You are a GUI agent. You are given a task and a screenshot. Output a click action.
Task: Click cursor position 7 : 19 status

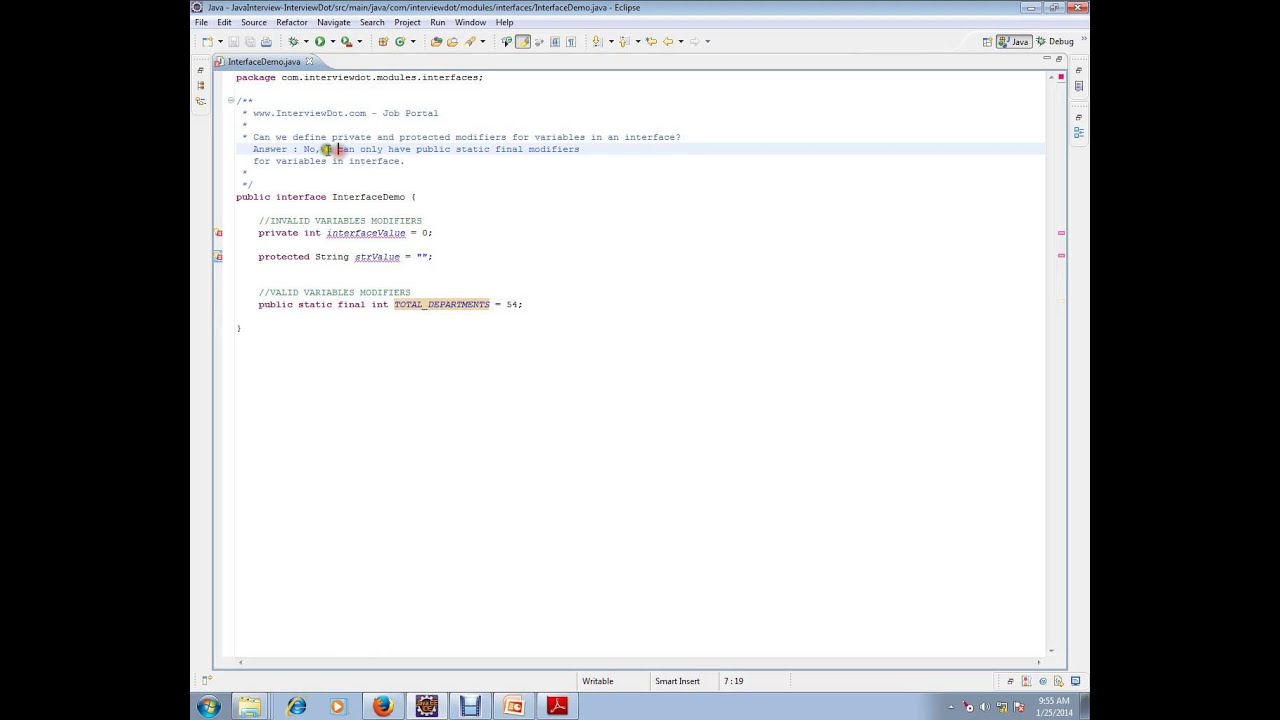(733, 681)
